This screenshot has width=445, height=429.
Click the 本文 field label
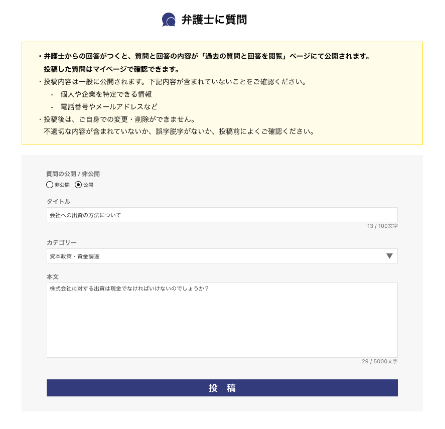53,277
